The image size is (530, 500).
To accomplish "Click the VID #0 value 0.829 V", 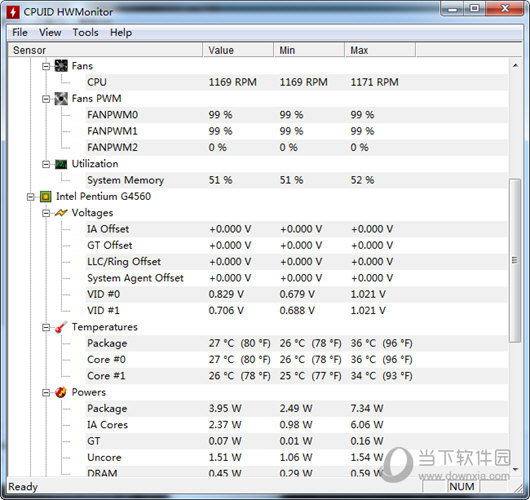I will (226, 294).
